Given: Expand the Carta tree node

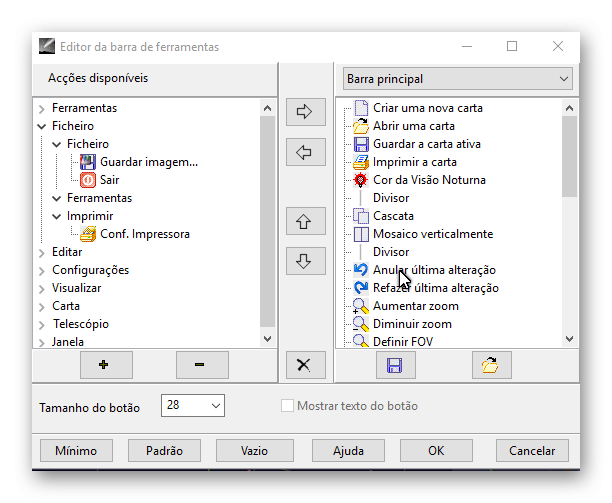Looking at the screenshot, I should pos(42,307).
